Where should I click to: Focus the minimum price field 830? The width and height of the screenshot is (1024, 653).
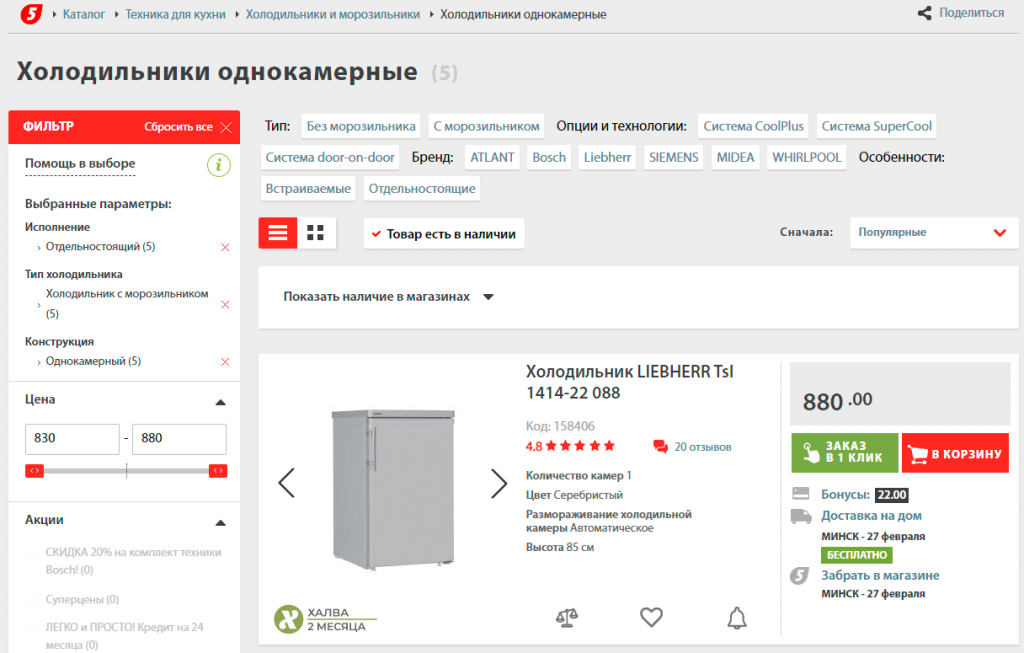tap(72, 439)
